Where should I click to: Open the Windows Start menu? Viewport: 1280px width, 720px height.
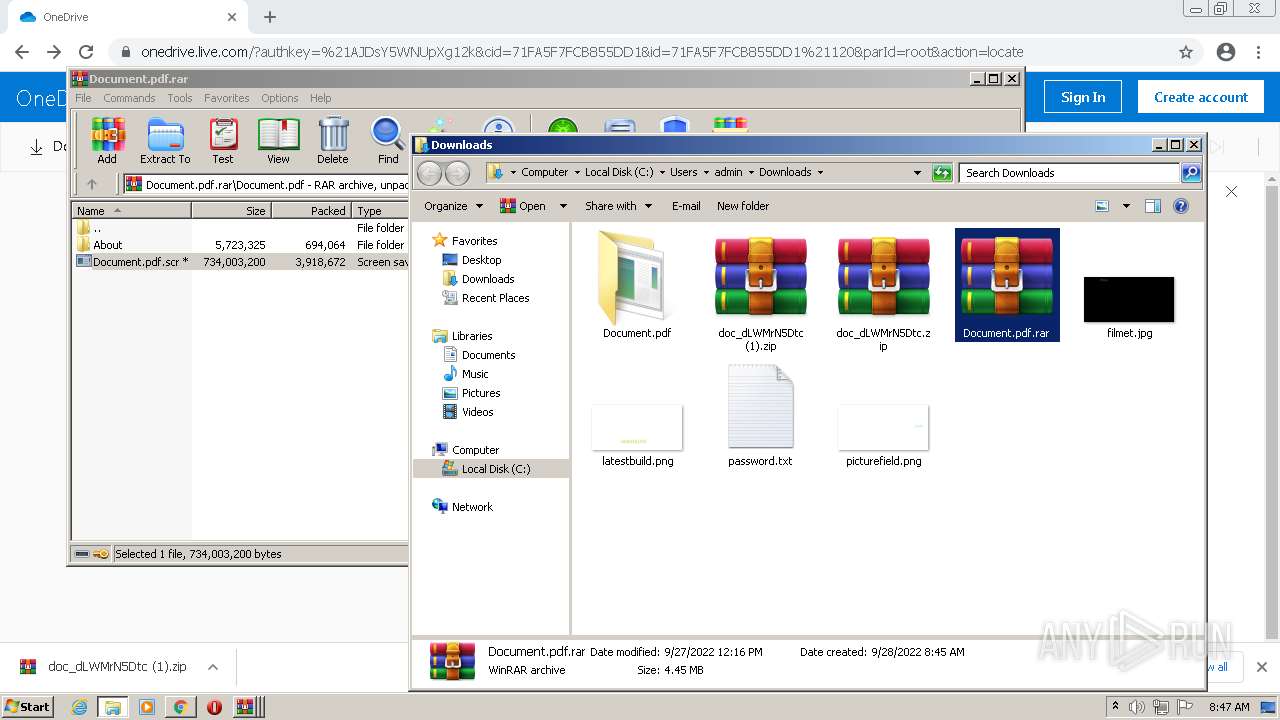(x=27, y=707)
